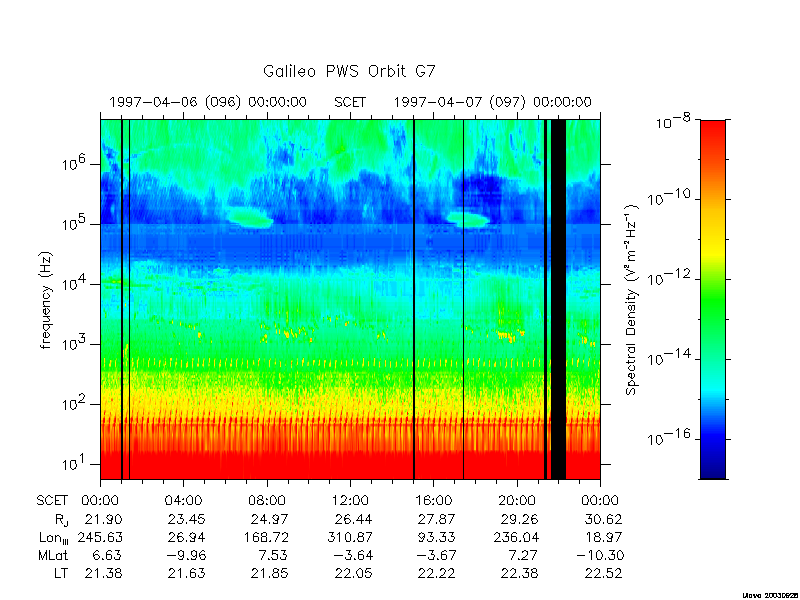Image resolution: width=800 pixels, height=600 pixels.
Task: Click the LT value 22.05
Action: click(x=354, y=573)
